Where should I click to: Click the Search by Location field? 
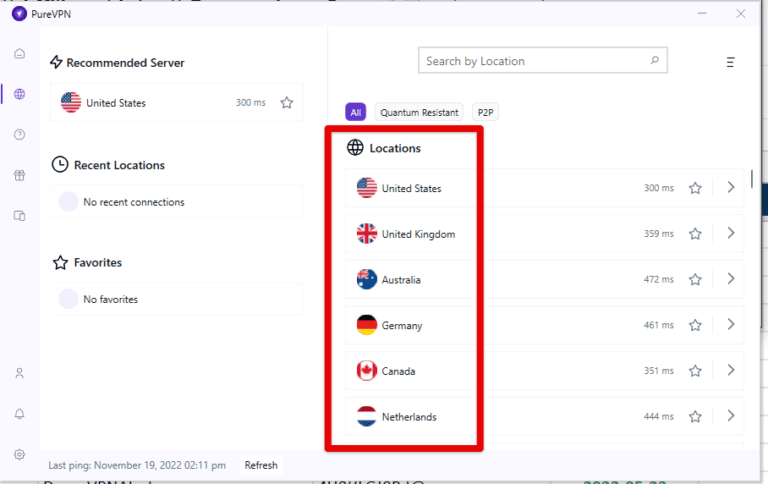[x=543, y=60]
